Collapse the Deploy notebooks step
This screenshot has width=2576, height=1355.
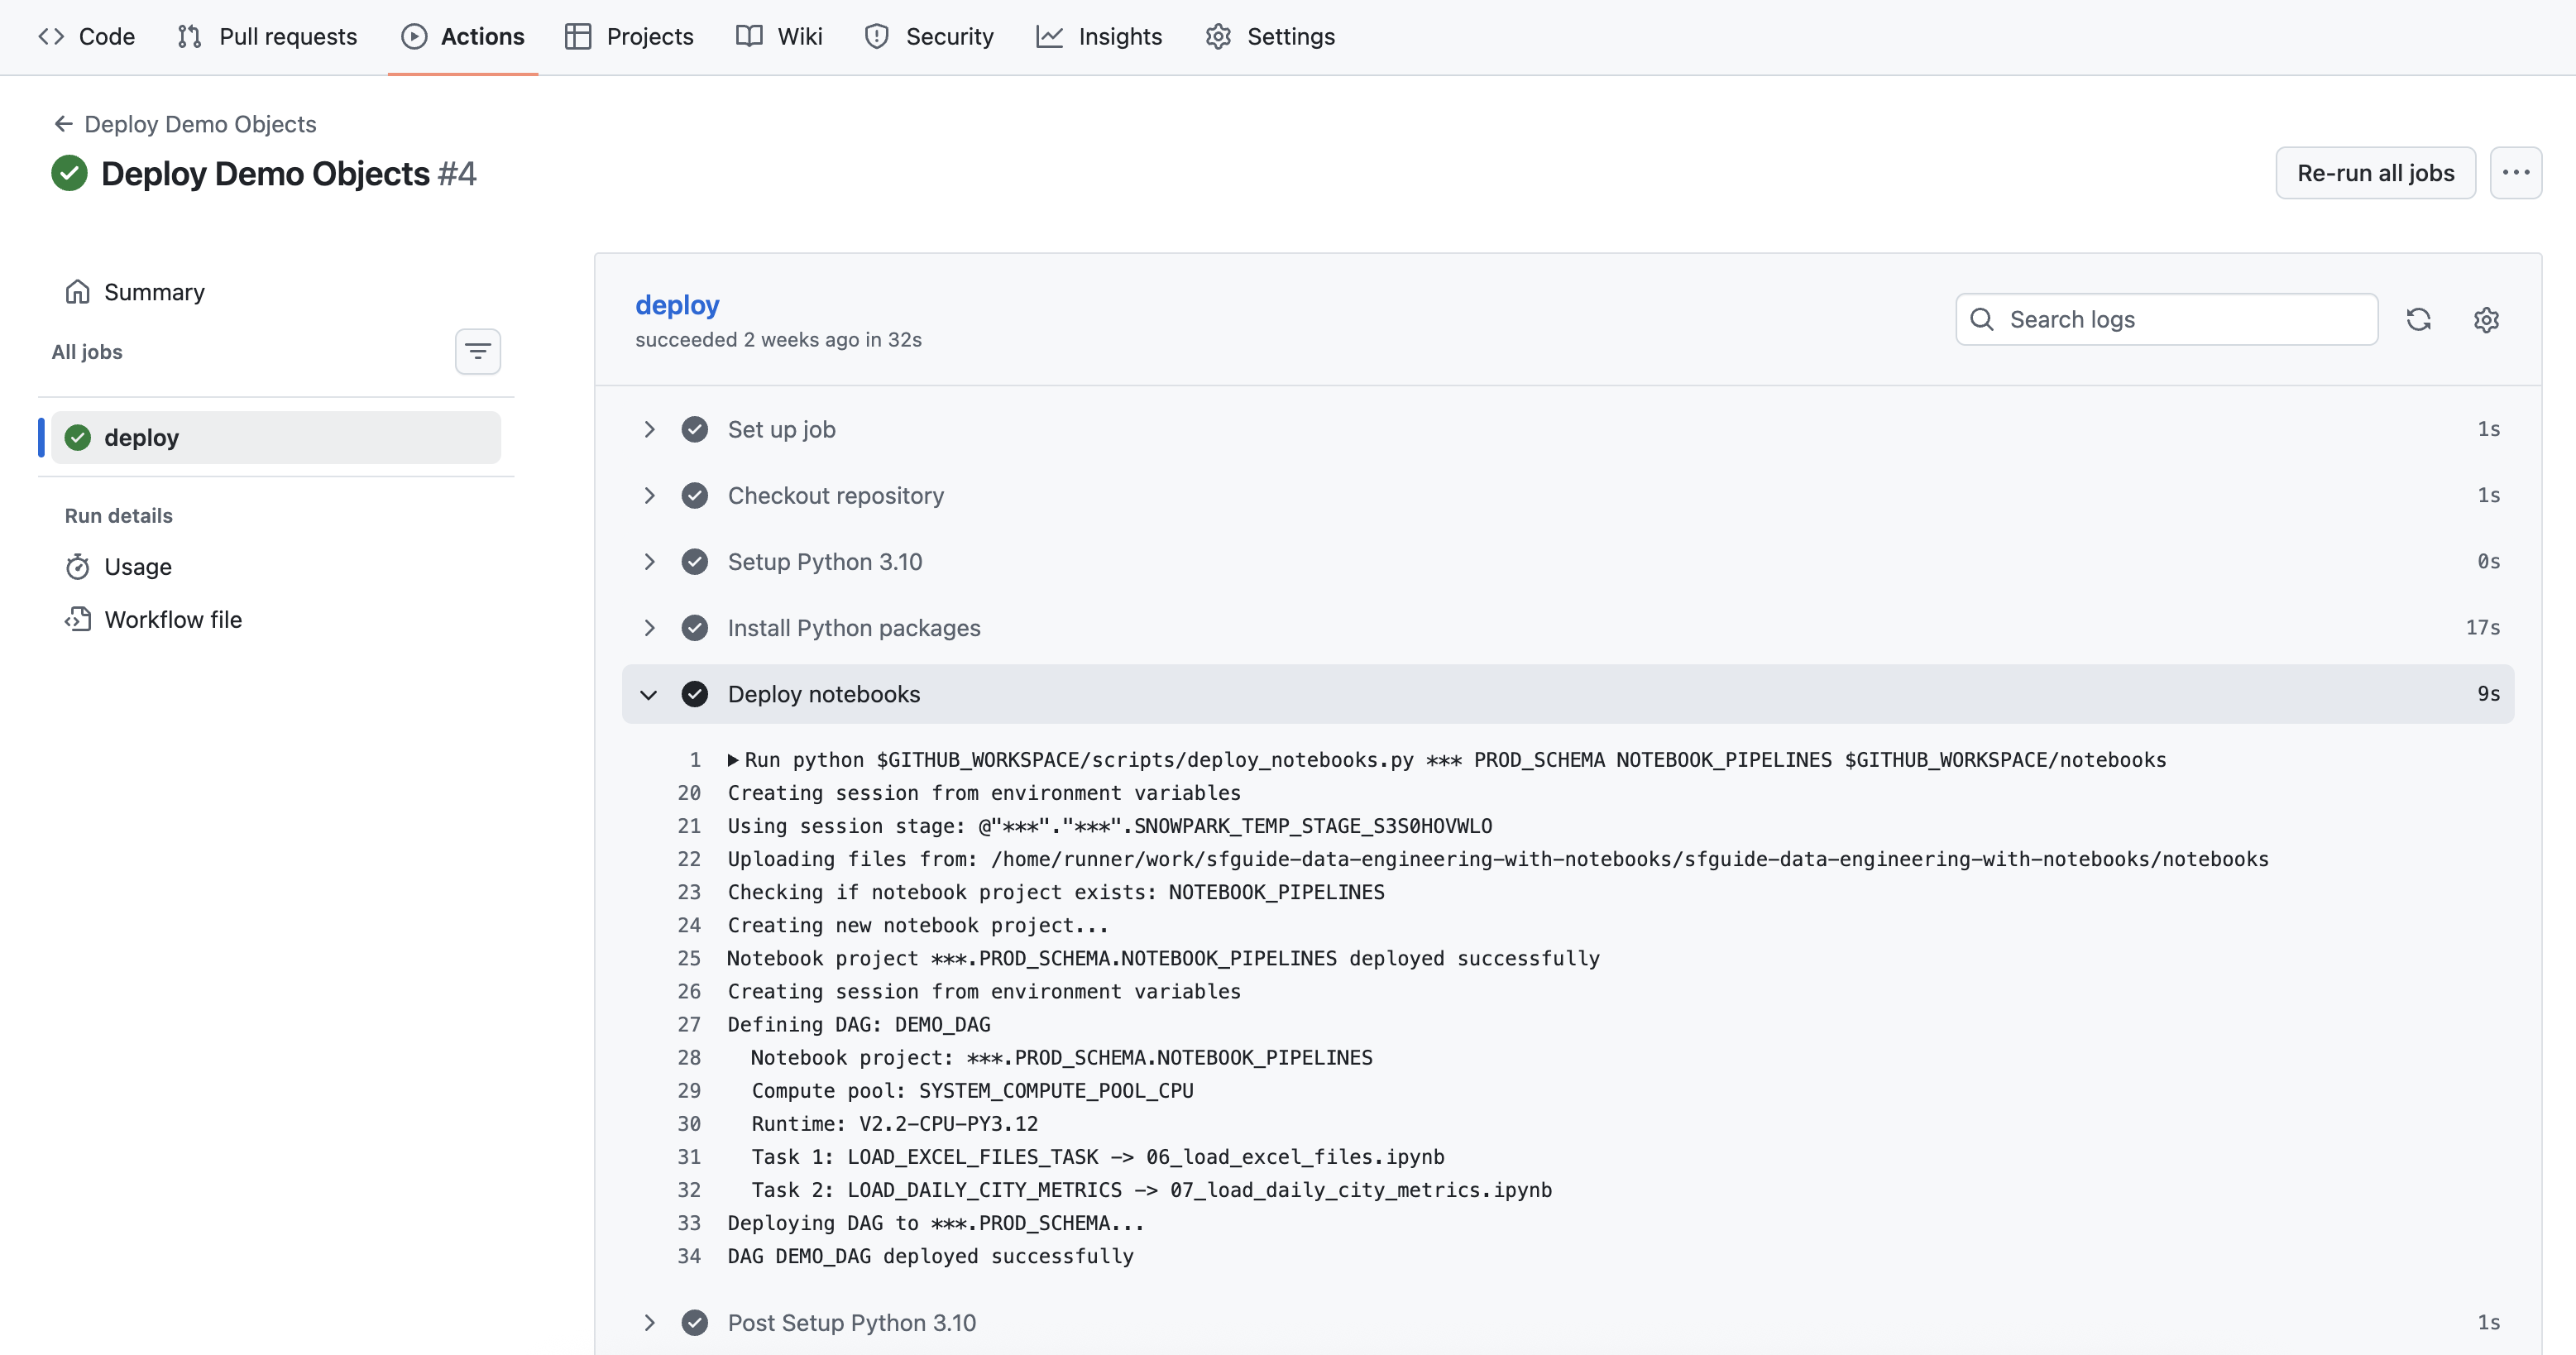tap(1567, 694)
